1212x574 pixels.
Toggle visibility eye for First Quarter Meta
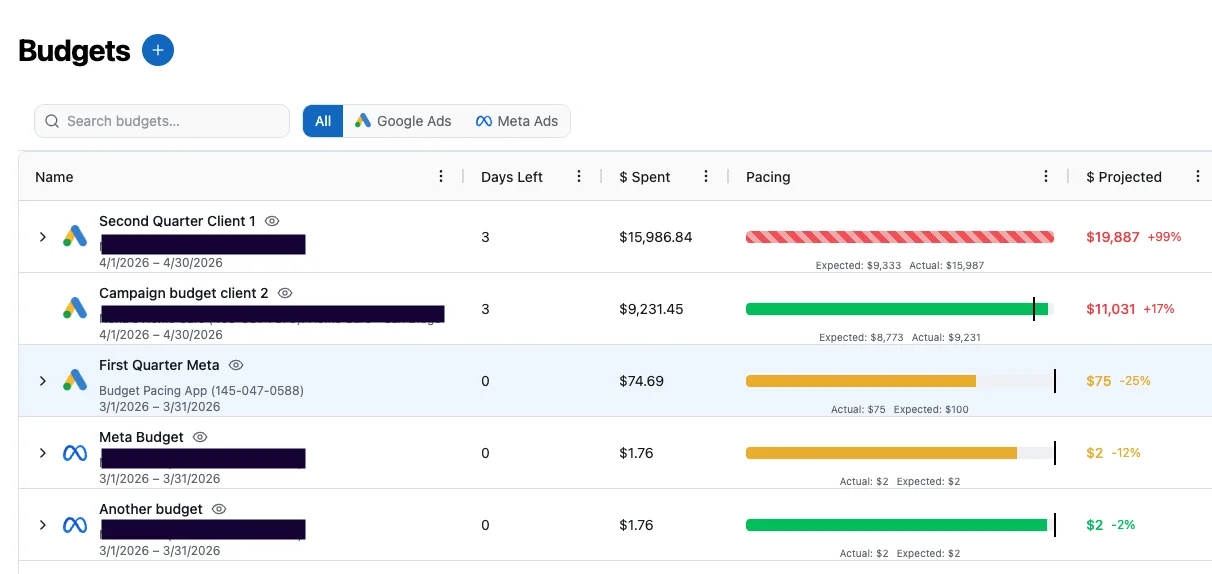[x=236, y=365]
